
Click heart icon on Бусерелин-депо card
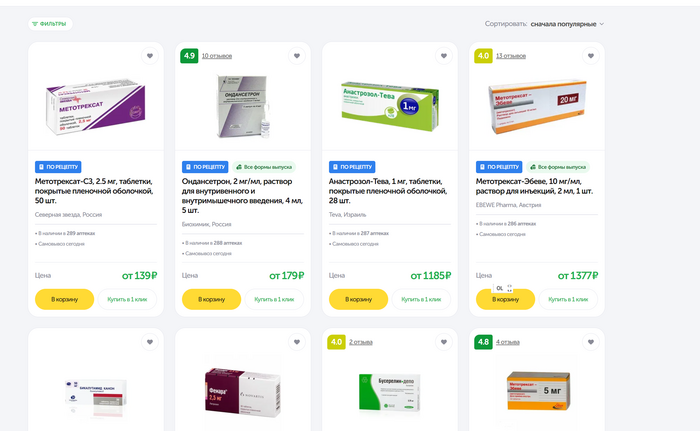tap(444, 342)
